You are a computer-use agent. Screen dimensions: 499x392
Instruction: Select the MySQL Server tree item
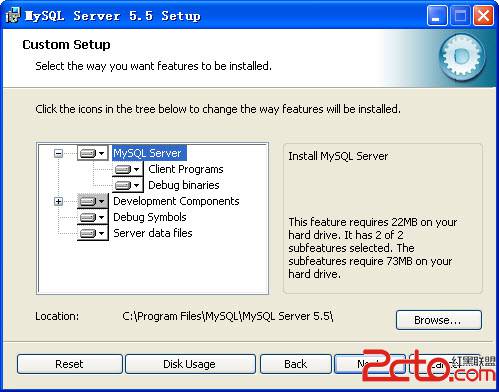tap(149, 153)
